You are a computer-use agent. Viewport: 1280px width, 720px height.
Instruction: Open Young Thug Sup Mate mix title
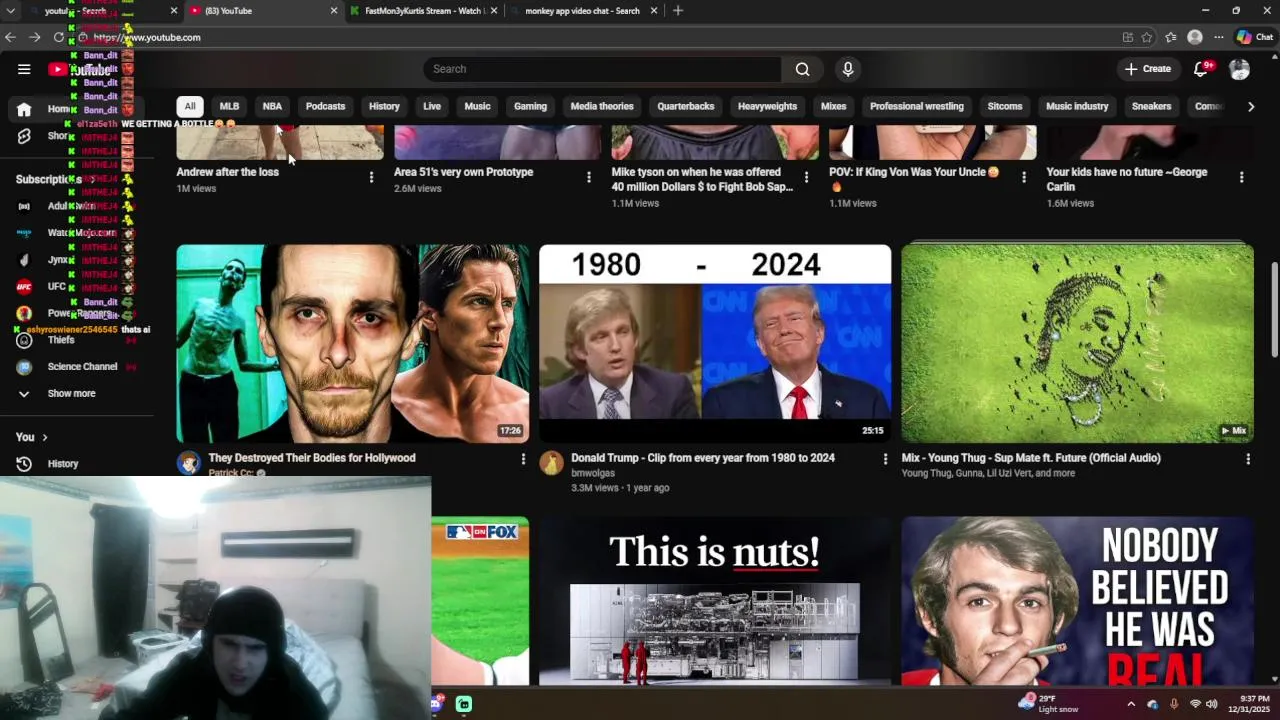(x=1031, y=458)
